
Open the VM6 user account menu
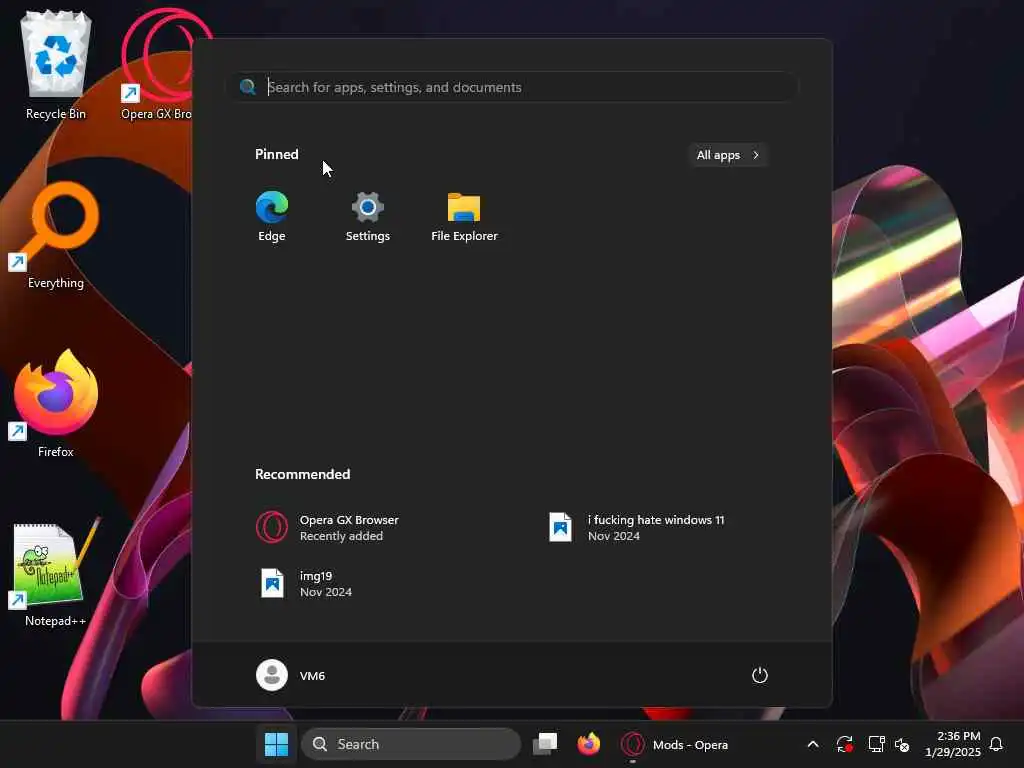291,675
